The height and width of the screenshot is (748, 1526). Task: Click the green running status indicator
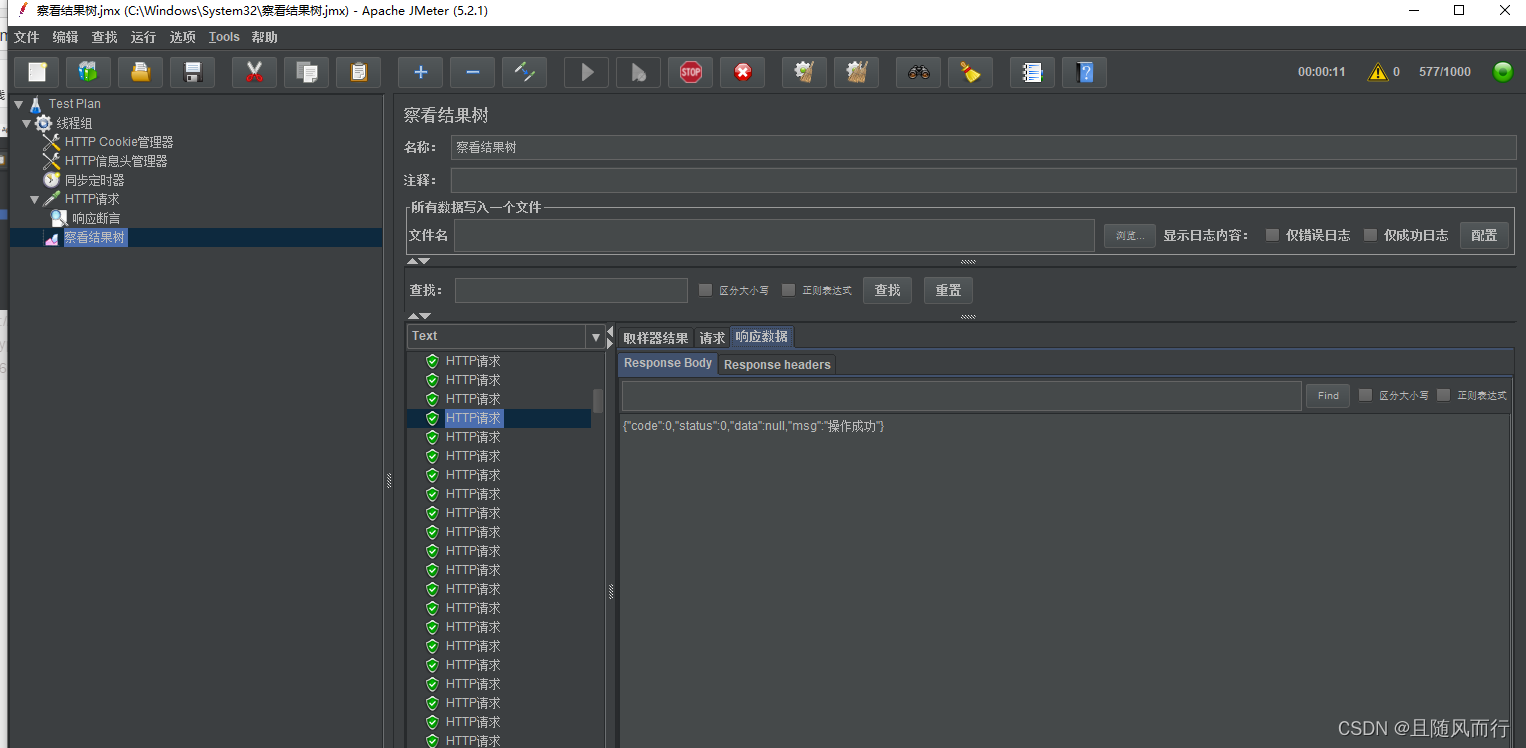pos(1503,72)
